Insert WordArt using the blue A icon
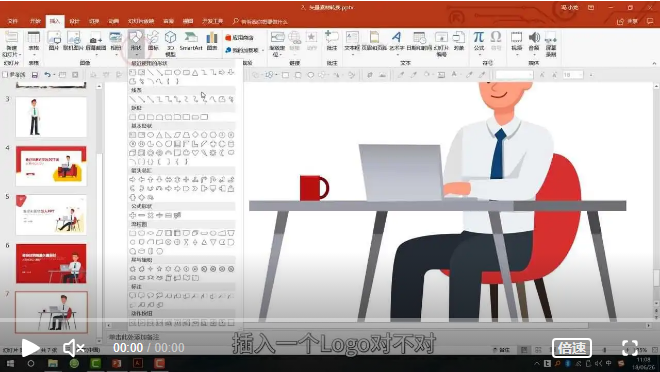 coord(396,41)
